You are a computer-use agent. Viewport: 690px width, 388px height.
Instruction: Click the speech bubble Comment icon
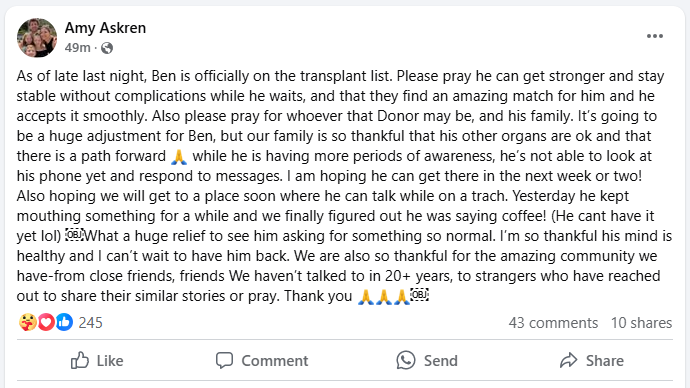click(x=224, y=361)
